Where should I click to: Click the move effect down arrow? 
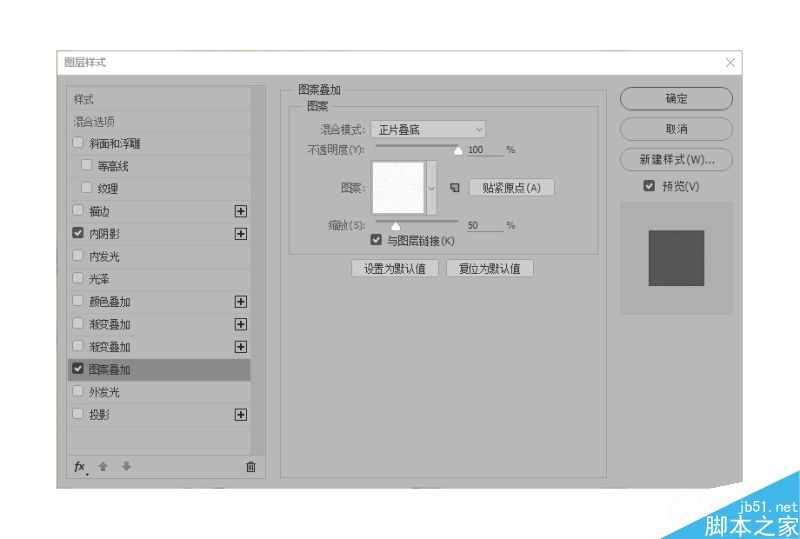(x=127, y=467)
